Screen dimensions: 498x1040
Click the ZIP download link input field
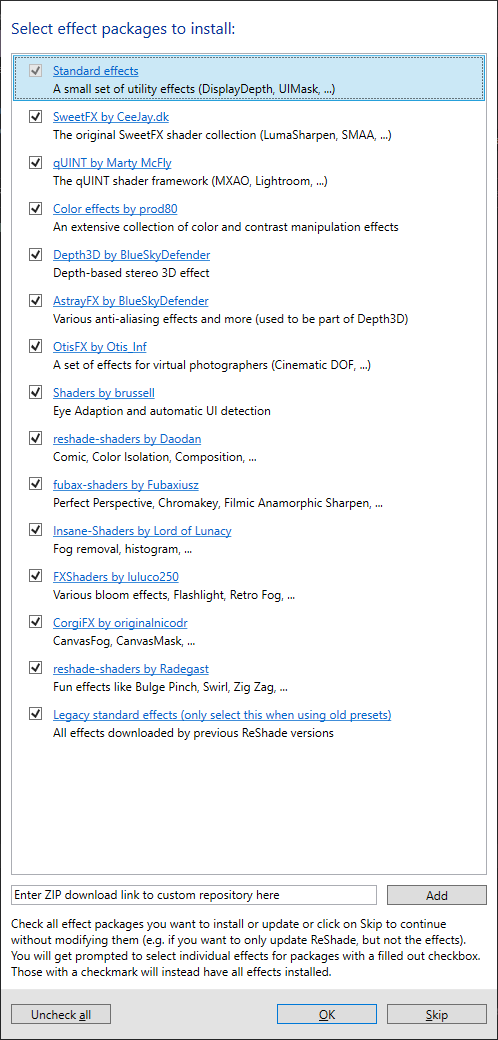click(194, 895)
